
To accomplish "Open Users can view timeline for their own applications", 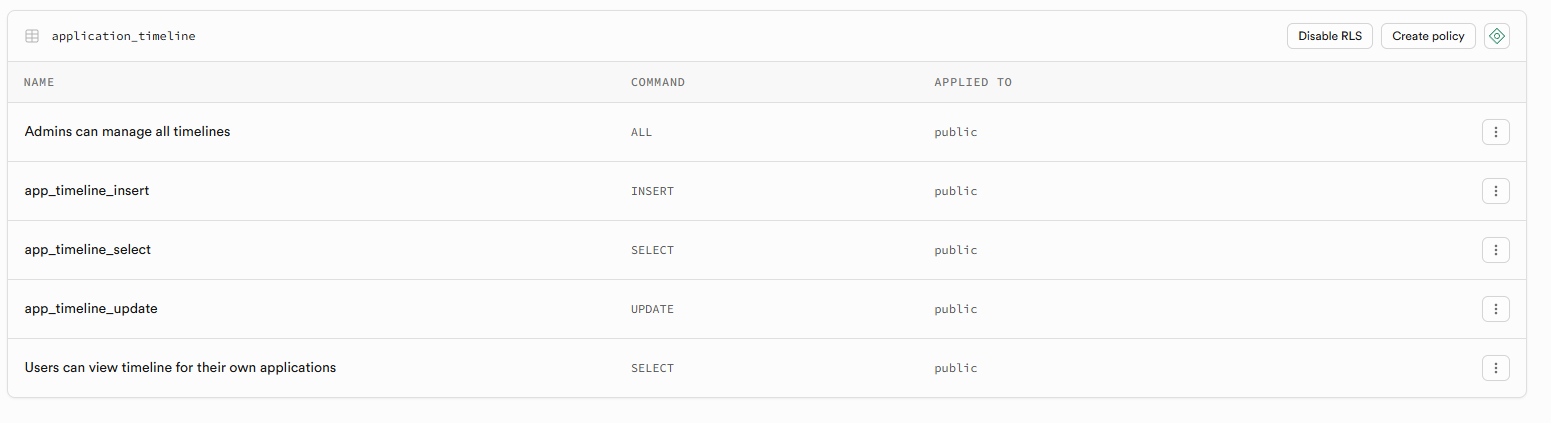I will point(180,367).
